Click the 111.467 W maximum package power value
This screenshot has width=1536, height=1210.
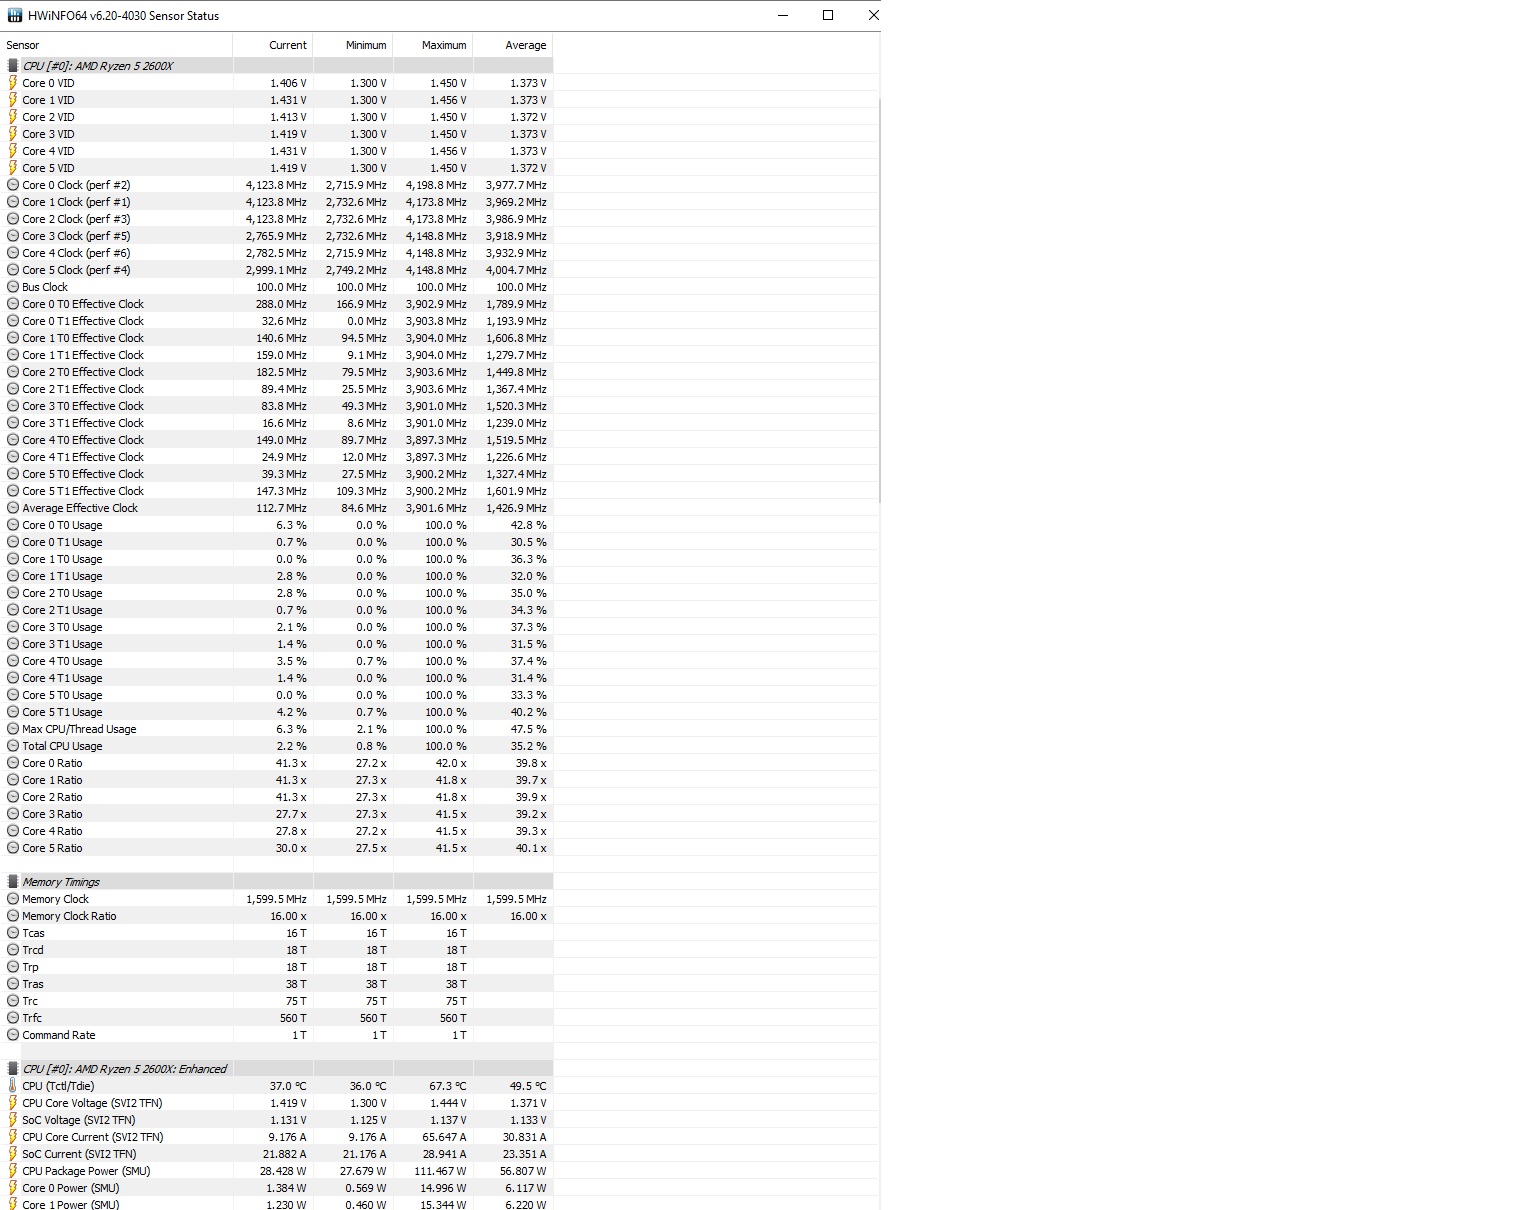point(441,1171)
